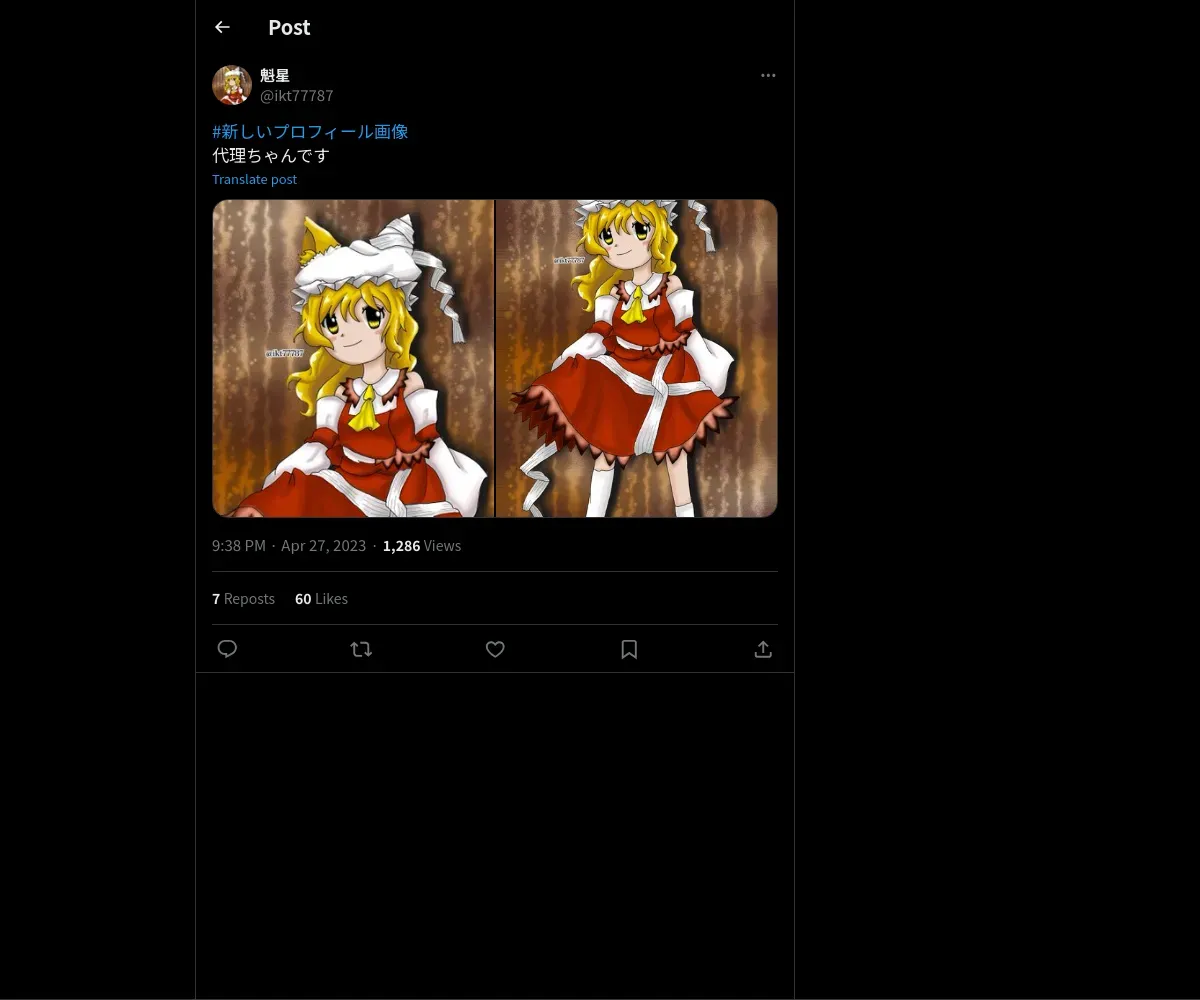Screen dimensions: 1200x1000
Task: Open the share icon menu
Action: [763, 649]
